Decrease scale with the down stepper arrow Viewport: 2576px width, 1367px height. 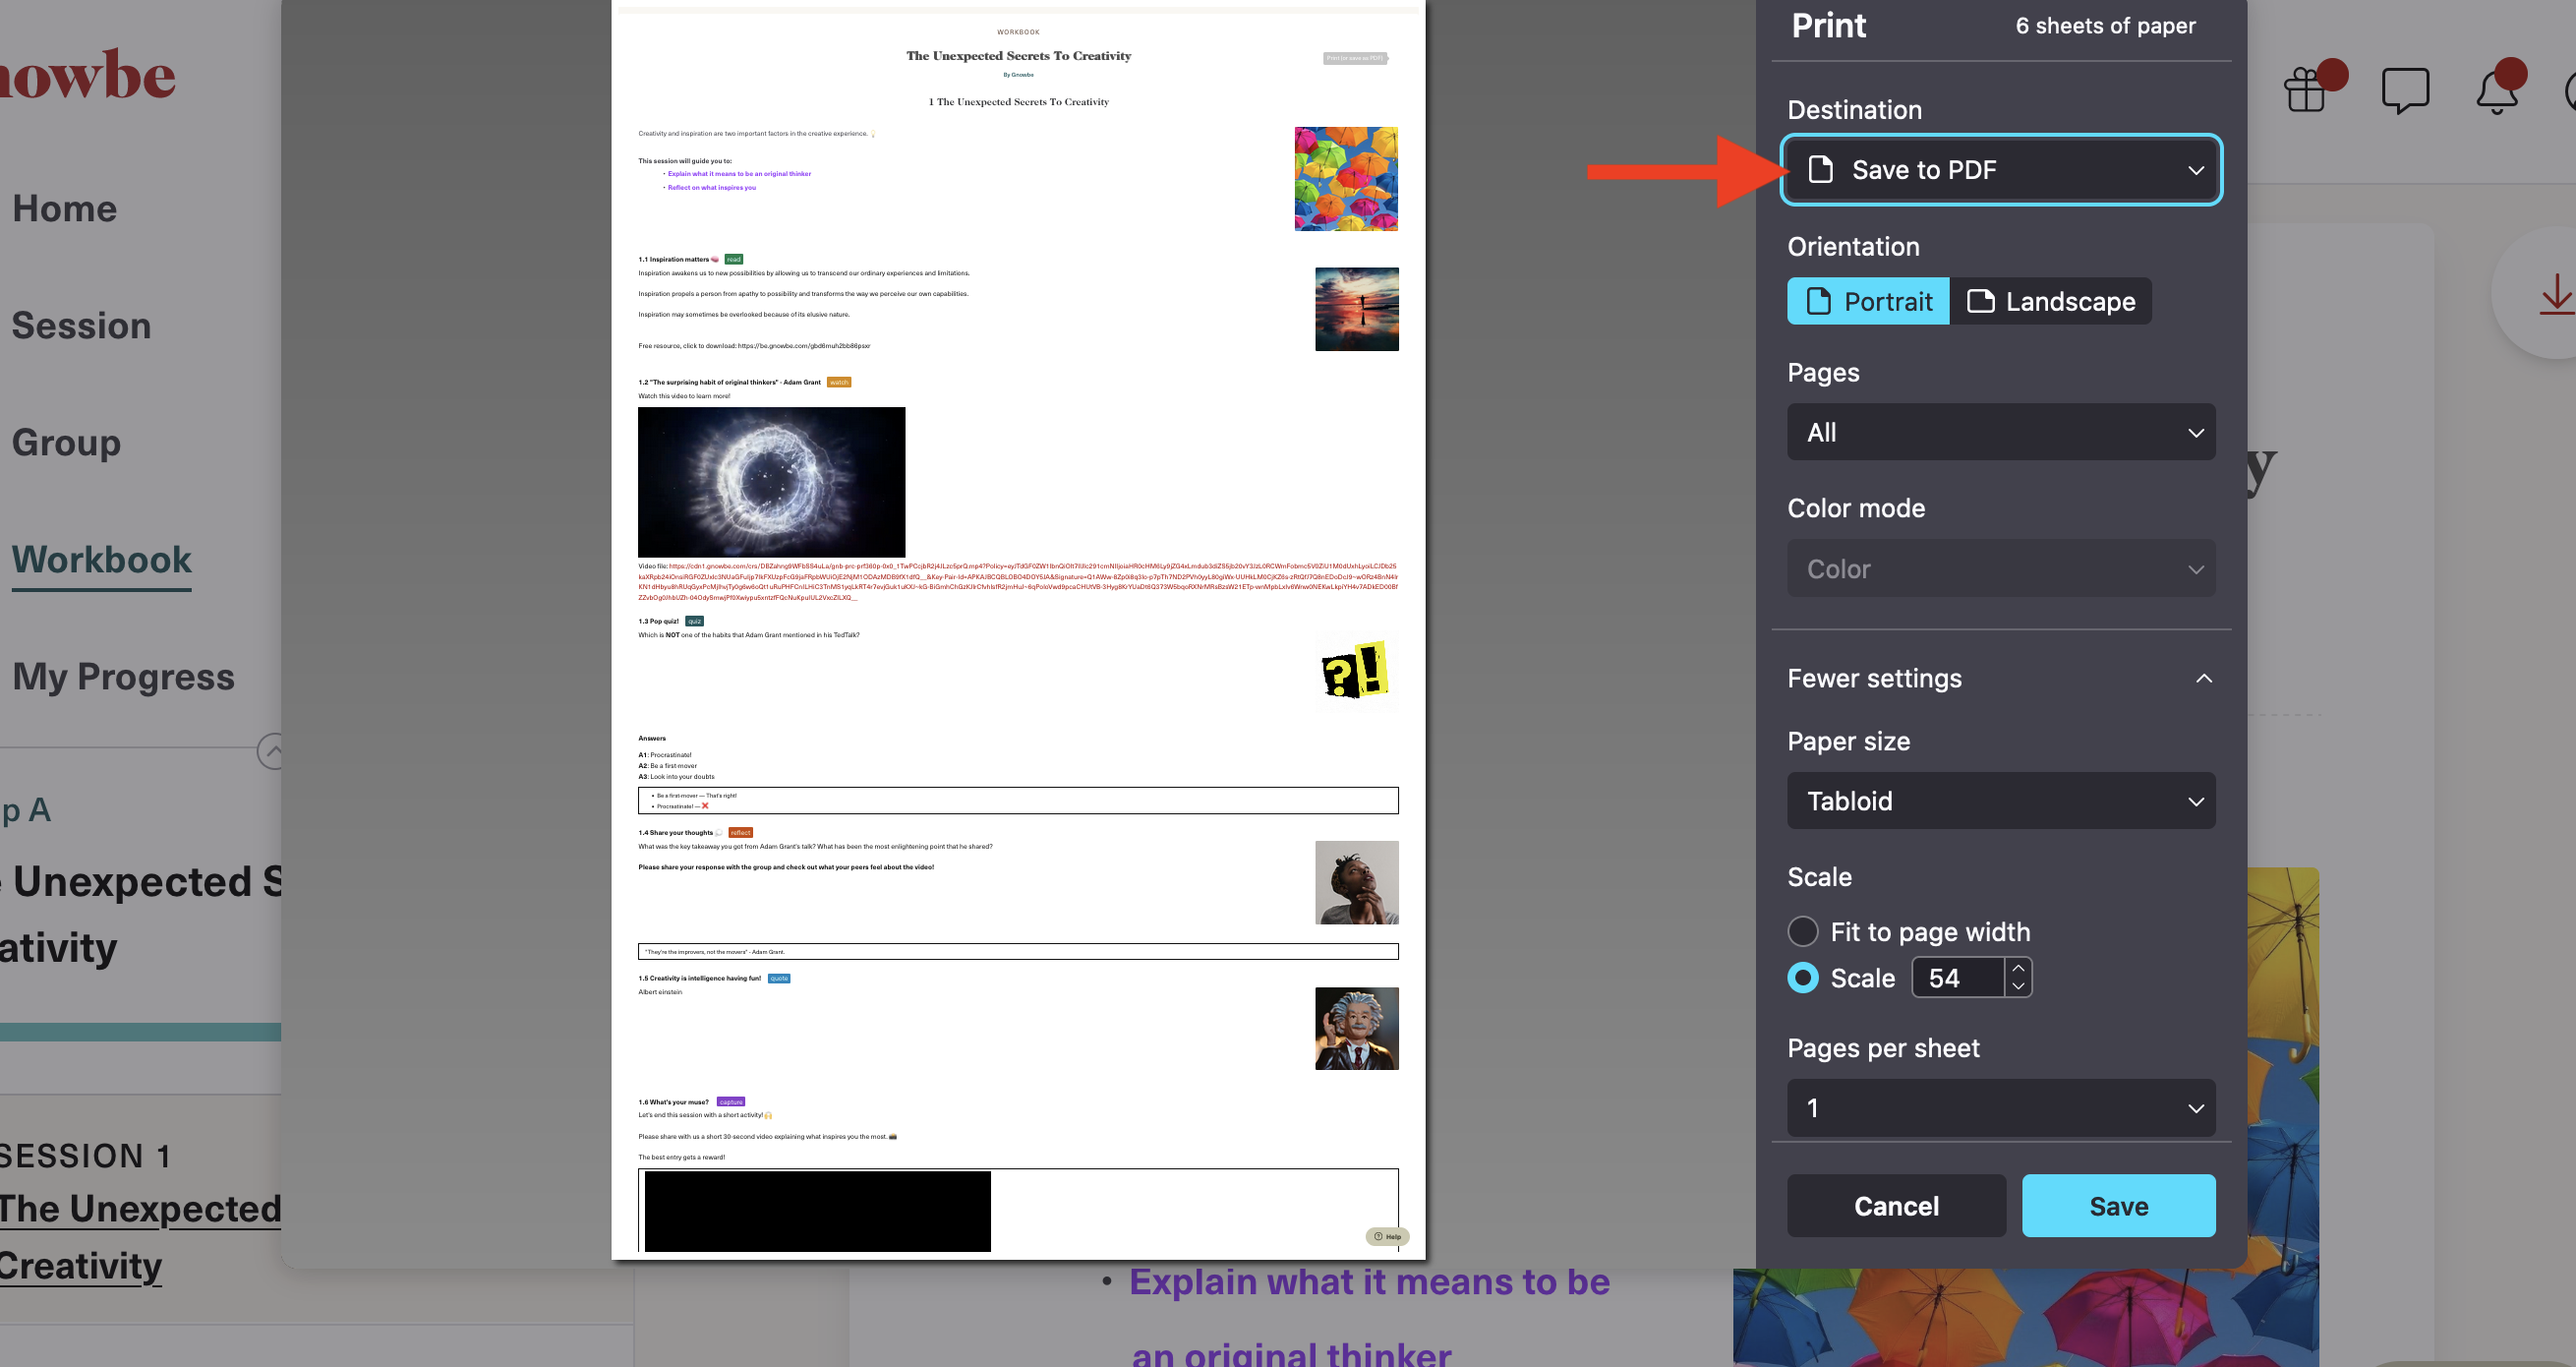(x=2018, y=986)
